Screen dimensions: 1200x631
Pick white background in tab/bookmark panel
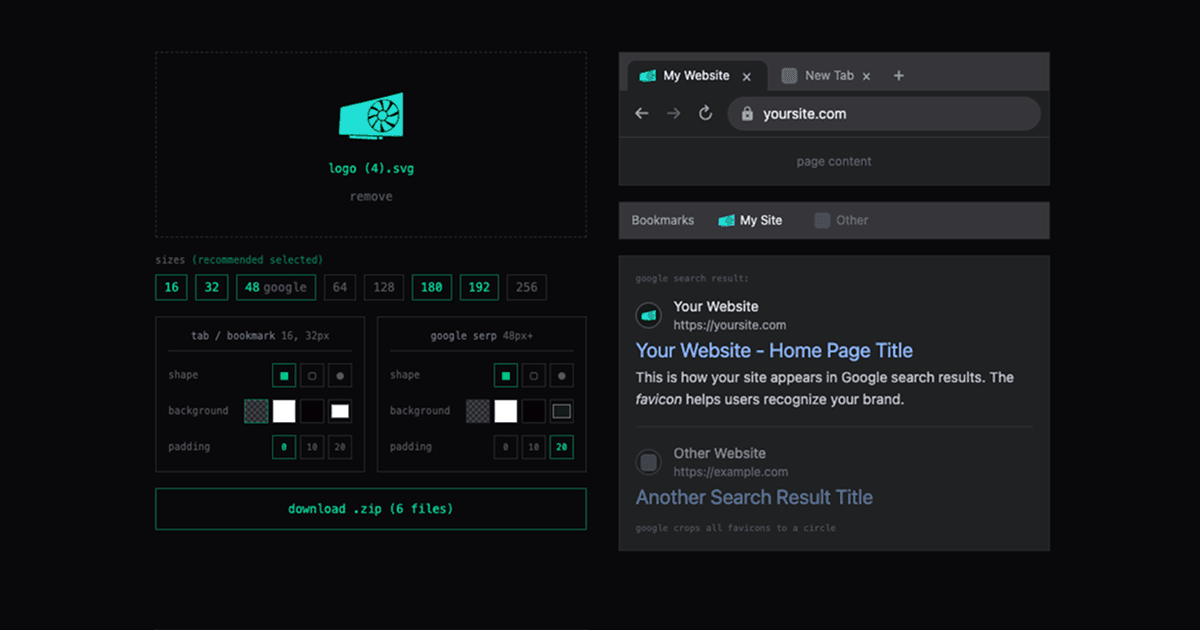pyautogui.click(x=284, y=411)
